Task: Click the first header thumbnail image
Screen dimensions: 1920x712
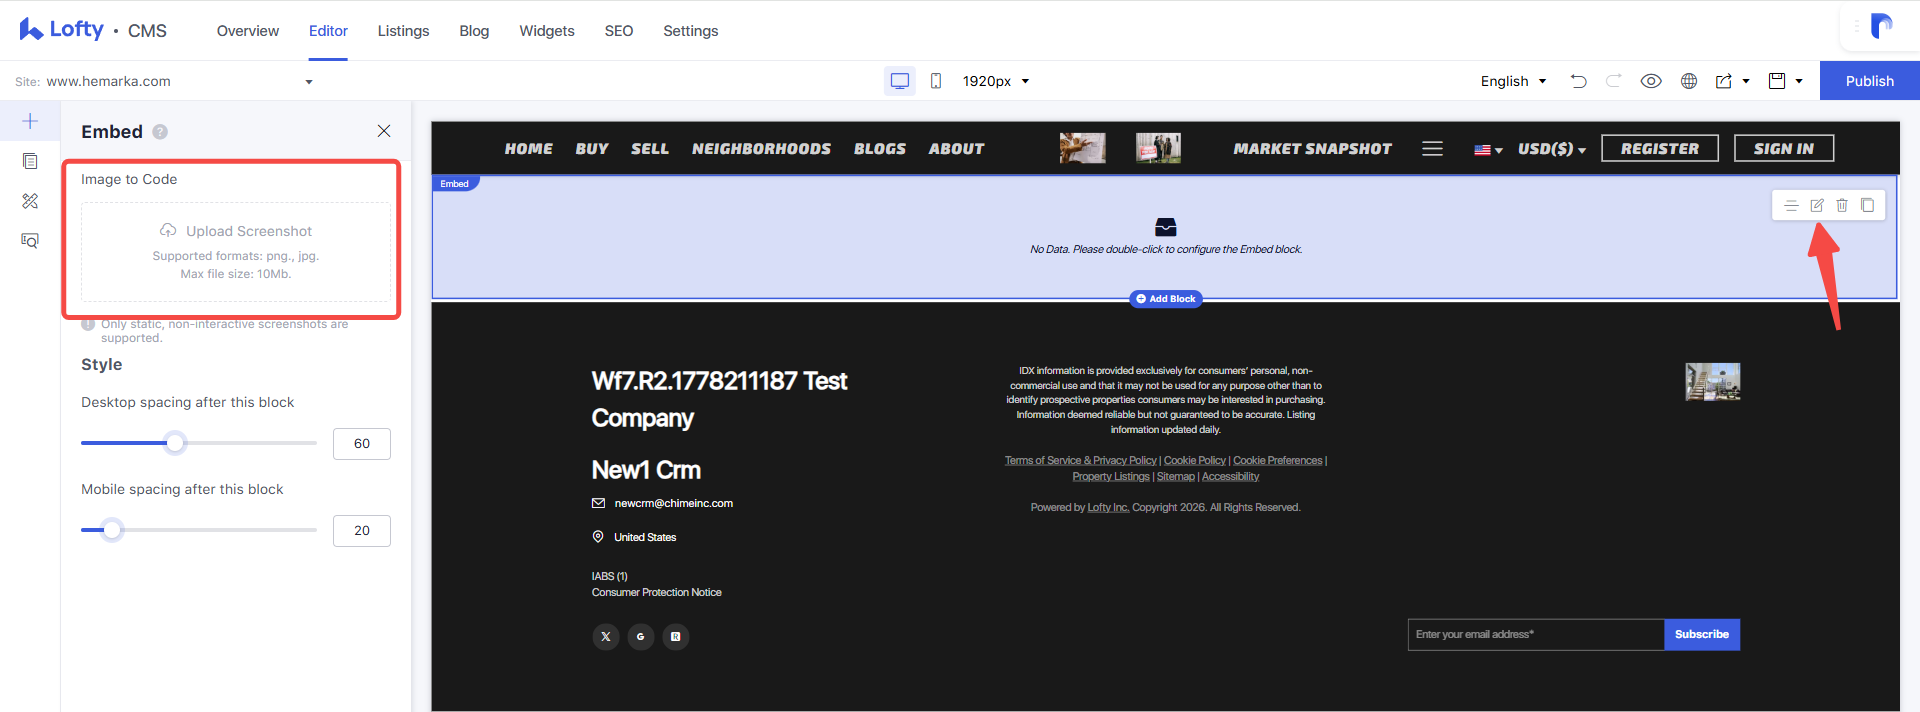Action: [1083, 148]
